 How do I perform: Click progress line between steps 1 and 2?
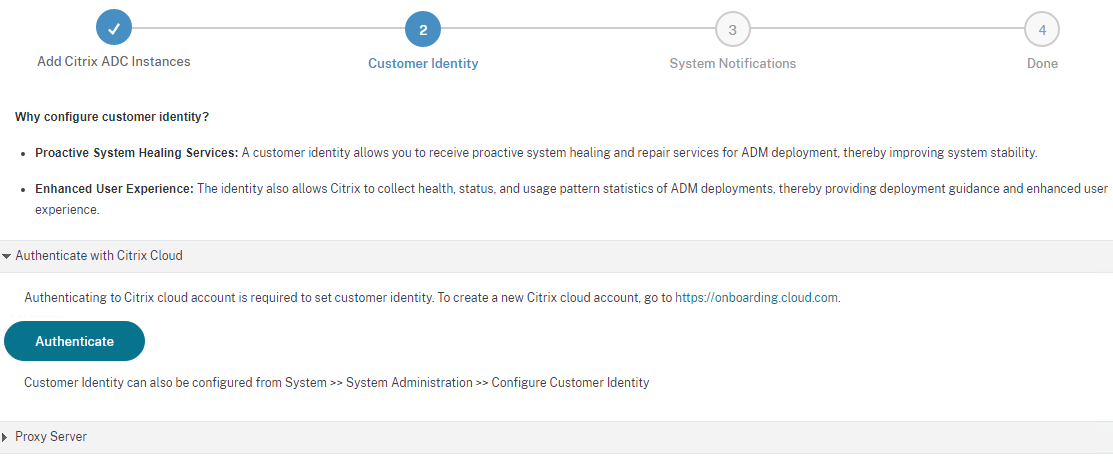[x=268, y=29]
